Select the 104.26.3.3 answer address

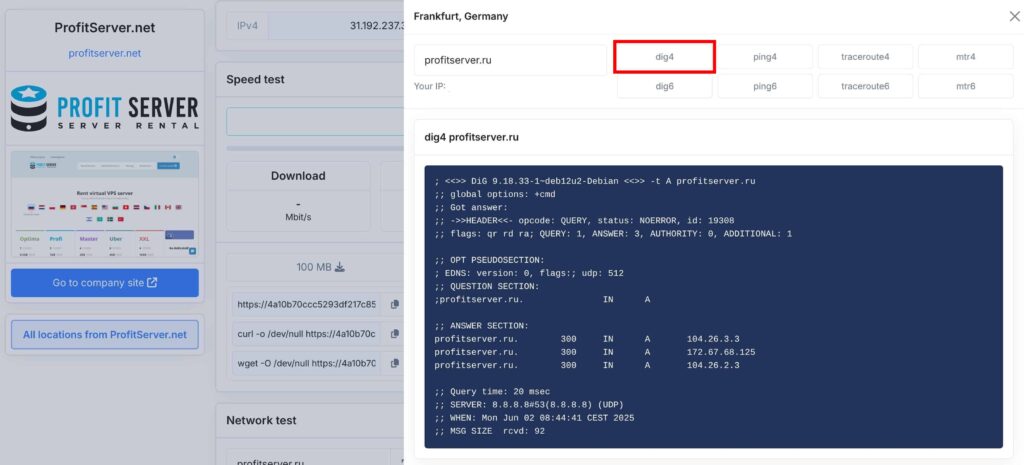coord(712,339)
